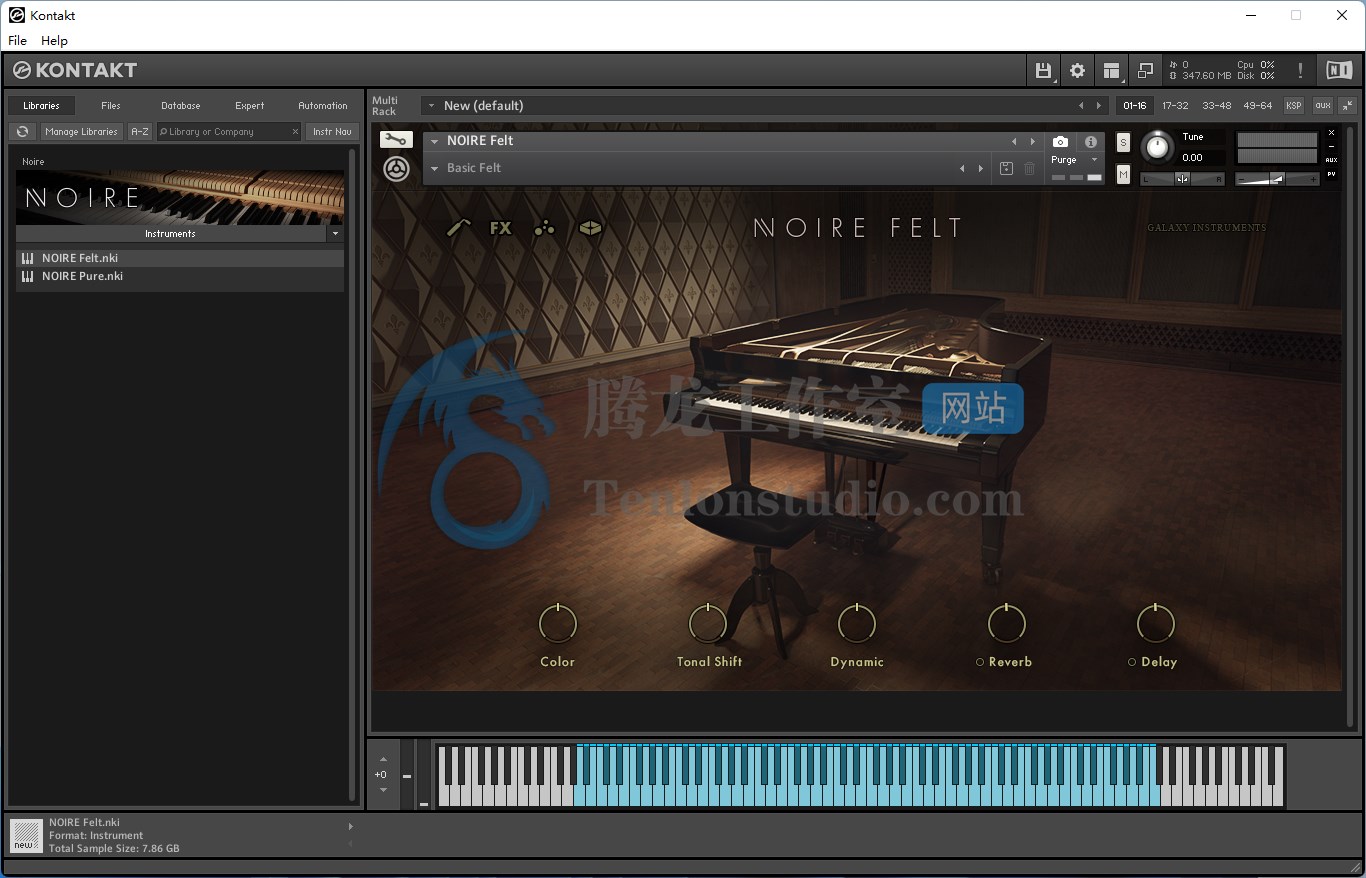Switch to the Database tab
Image resolution: width=1366 pixels, height=878 pixels.
[181, 105]
